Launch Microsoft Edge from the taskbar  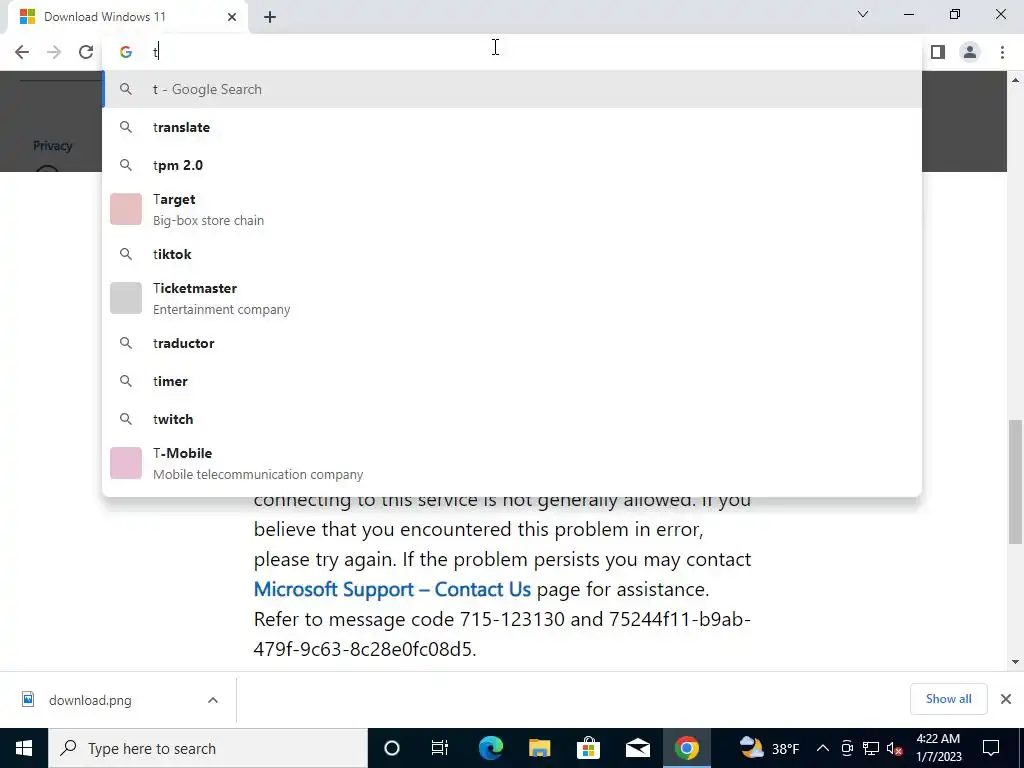(490, 748)
